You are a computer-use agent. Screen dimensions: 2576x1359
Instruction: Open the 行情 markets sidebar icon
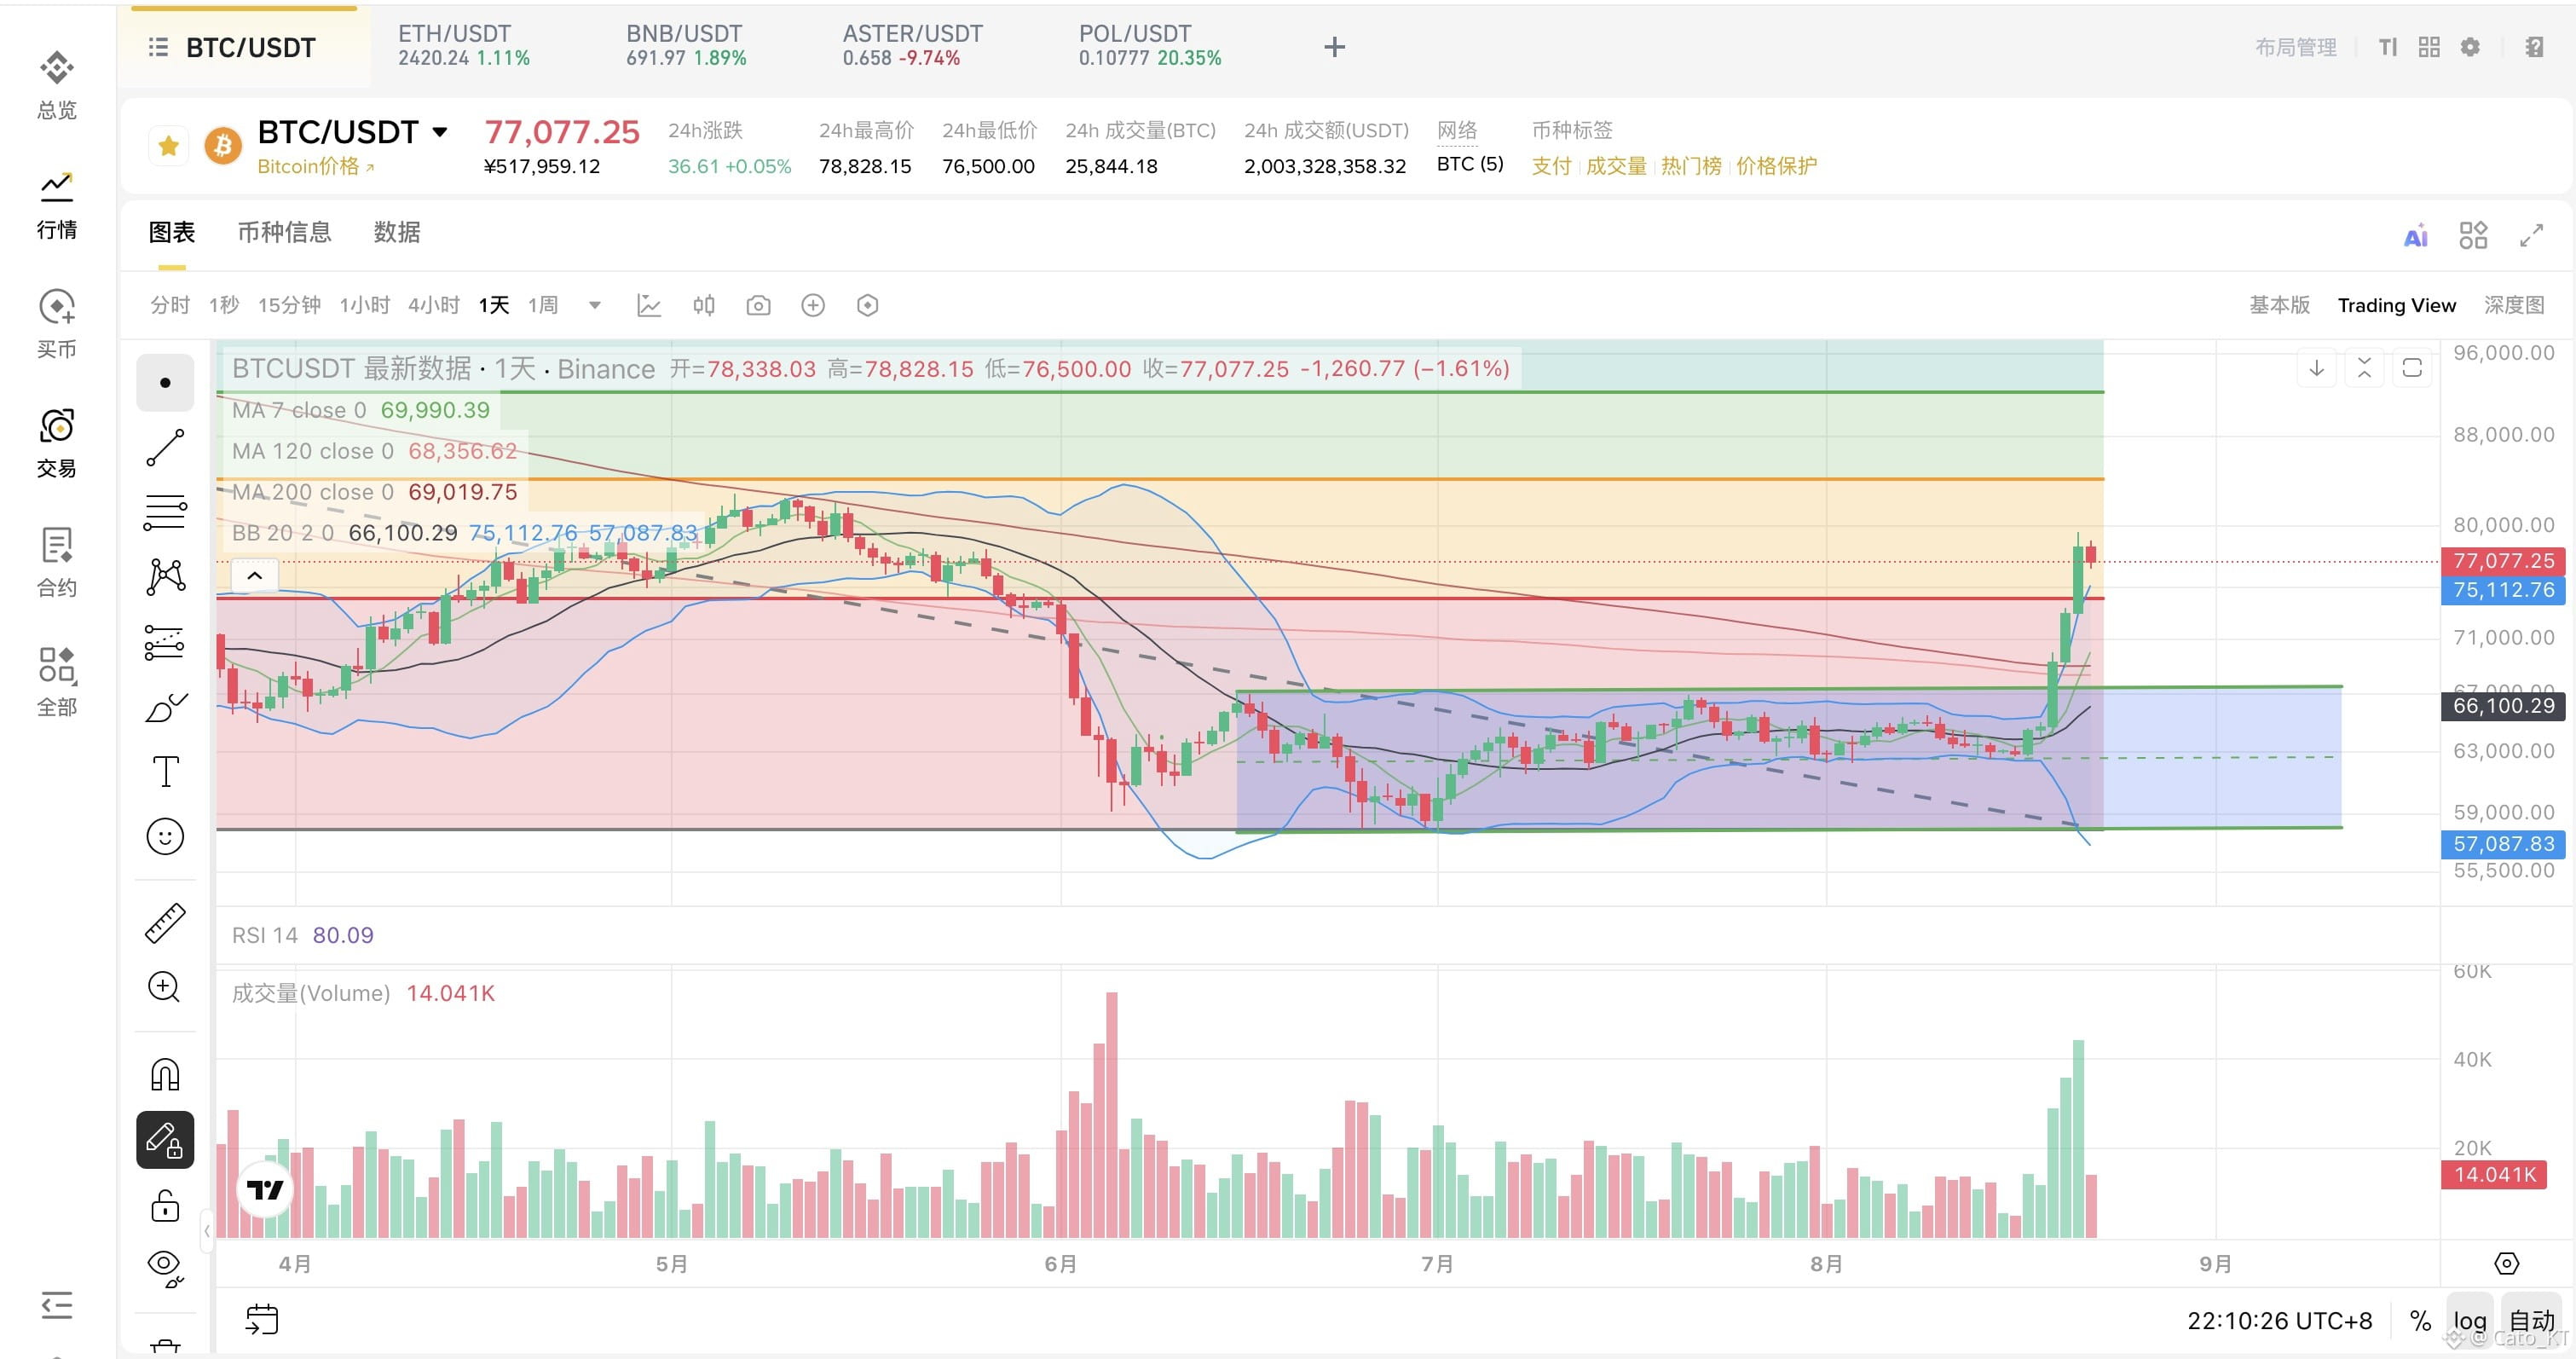57,205
